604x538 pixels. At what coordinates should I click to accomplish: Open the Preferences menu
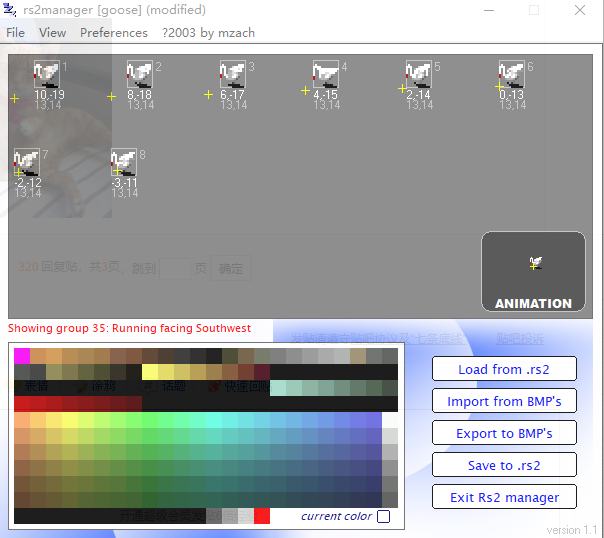point(114,33)
